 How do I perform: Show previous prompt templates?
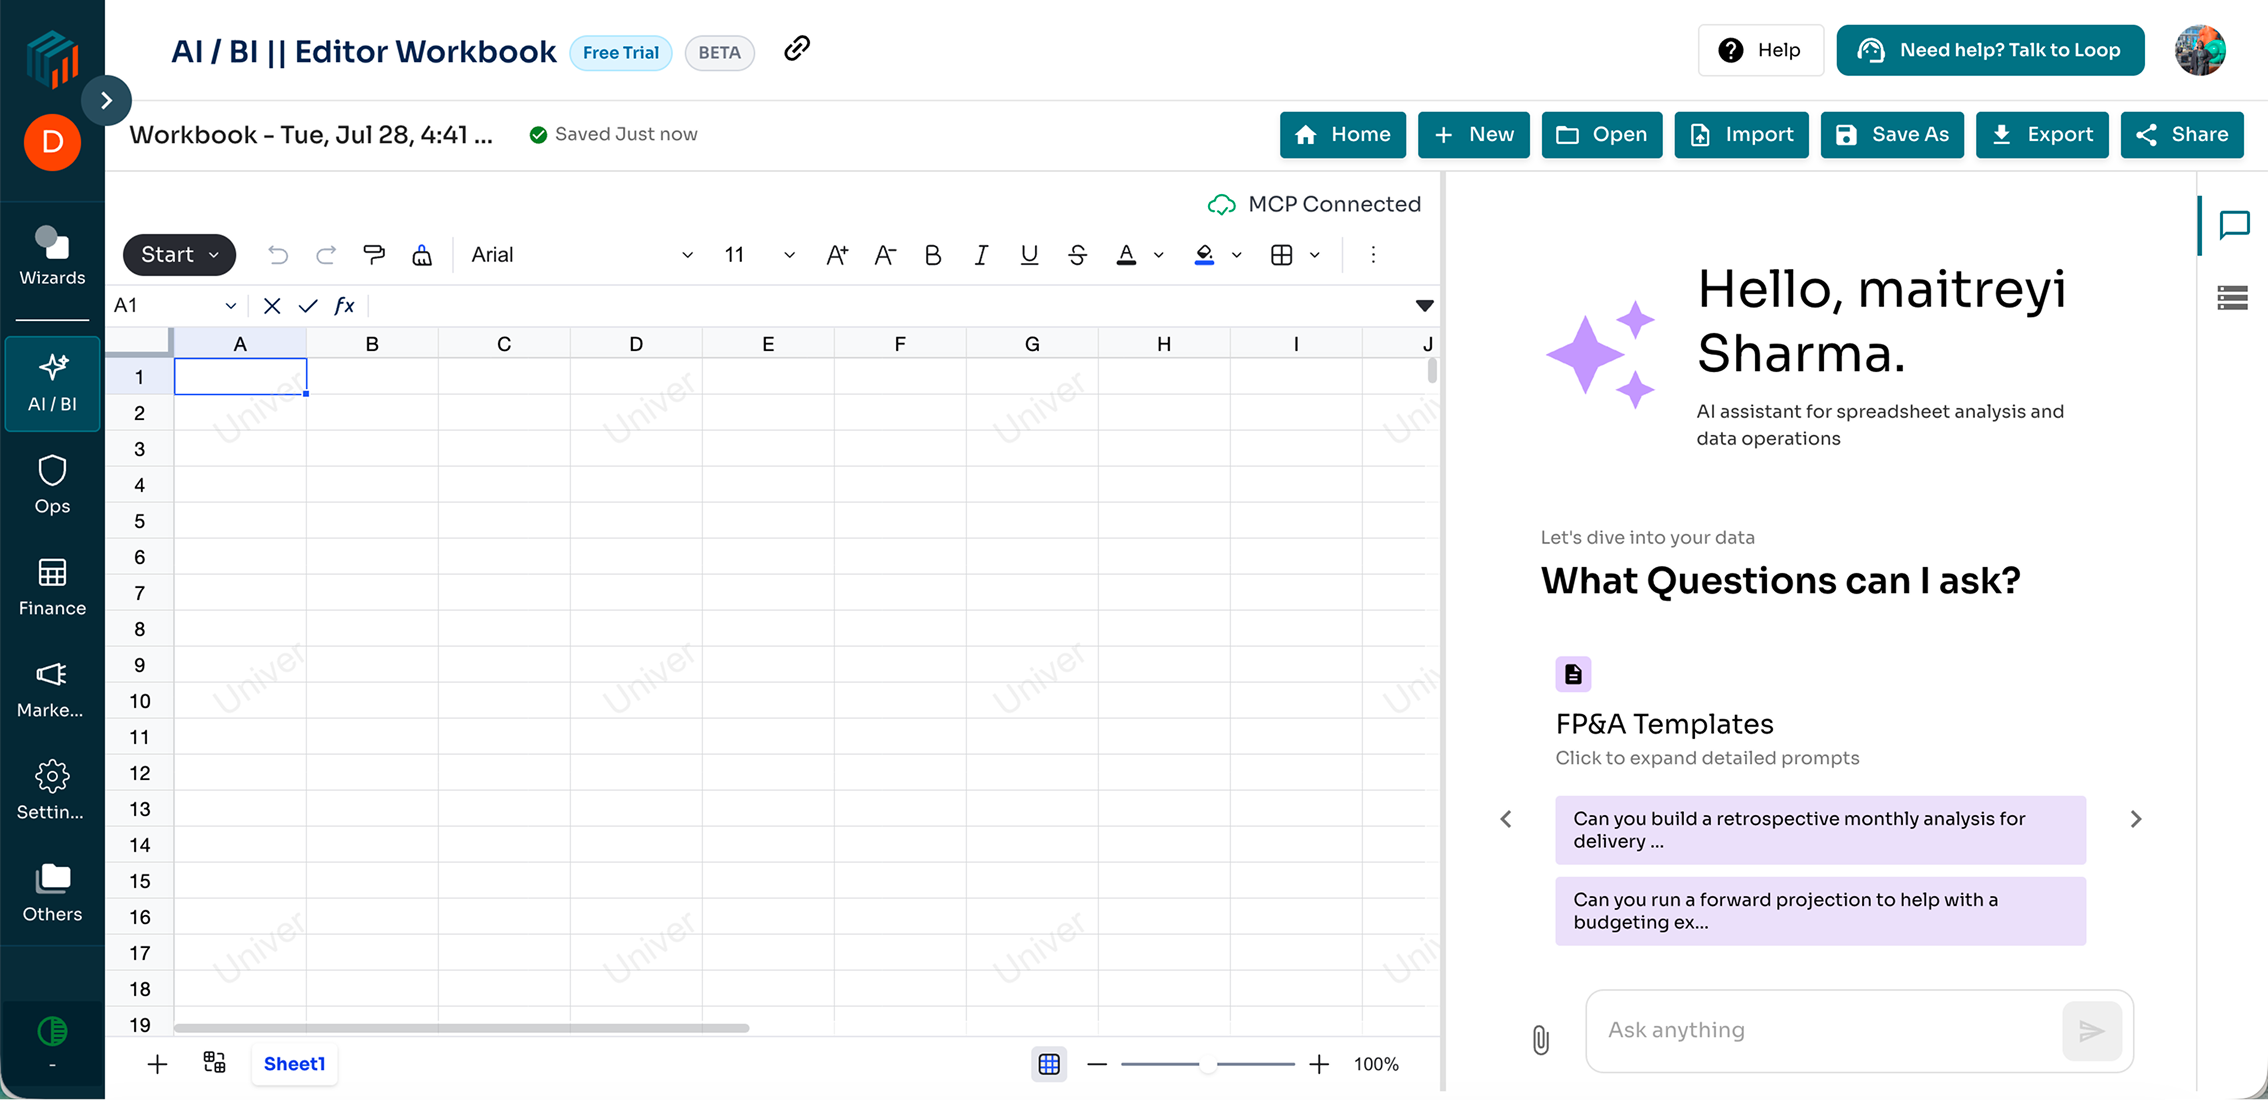[1506, 819]
